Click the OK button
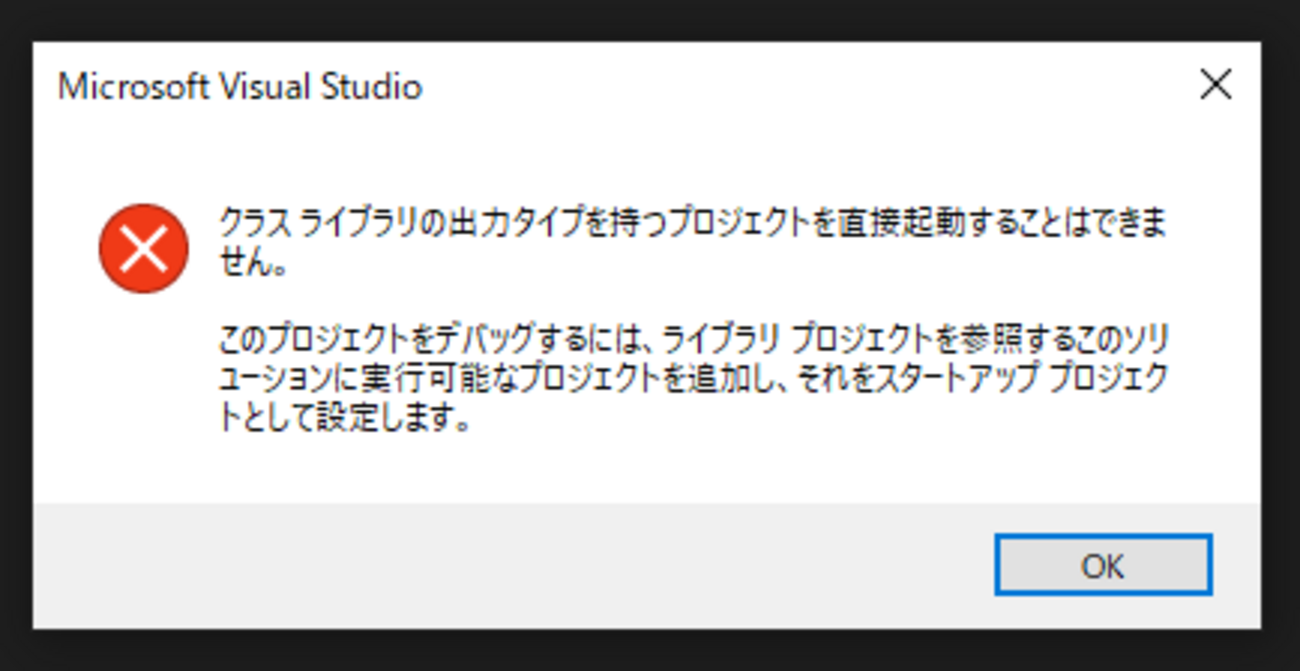This screenshot has width=1300, height=671. tap(1103, 565)
